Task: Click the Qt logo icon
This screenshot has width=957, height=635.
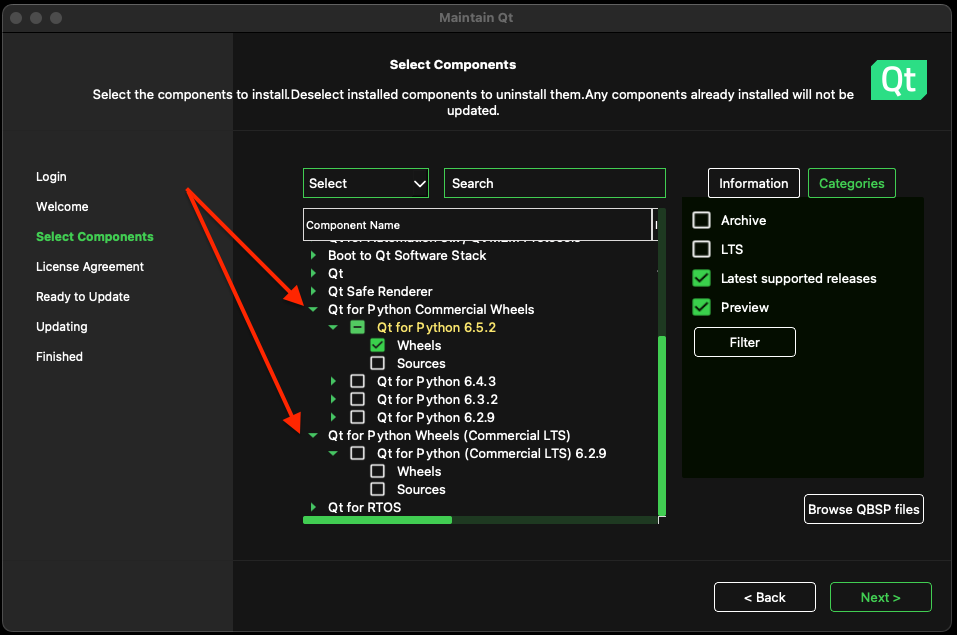Action: pyautogui.click(x=898, y=80)
